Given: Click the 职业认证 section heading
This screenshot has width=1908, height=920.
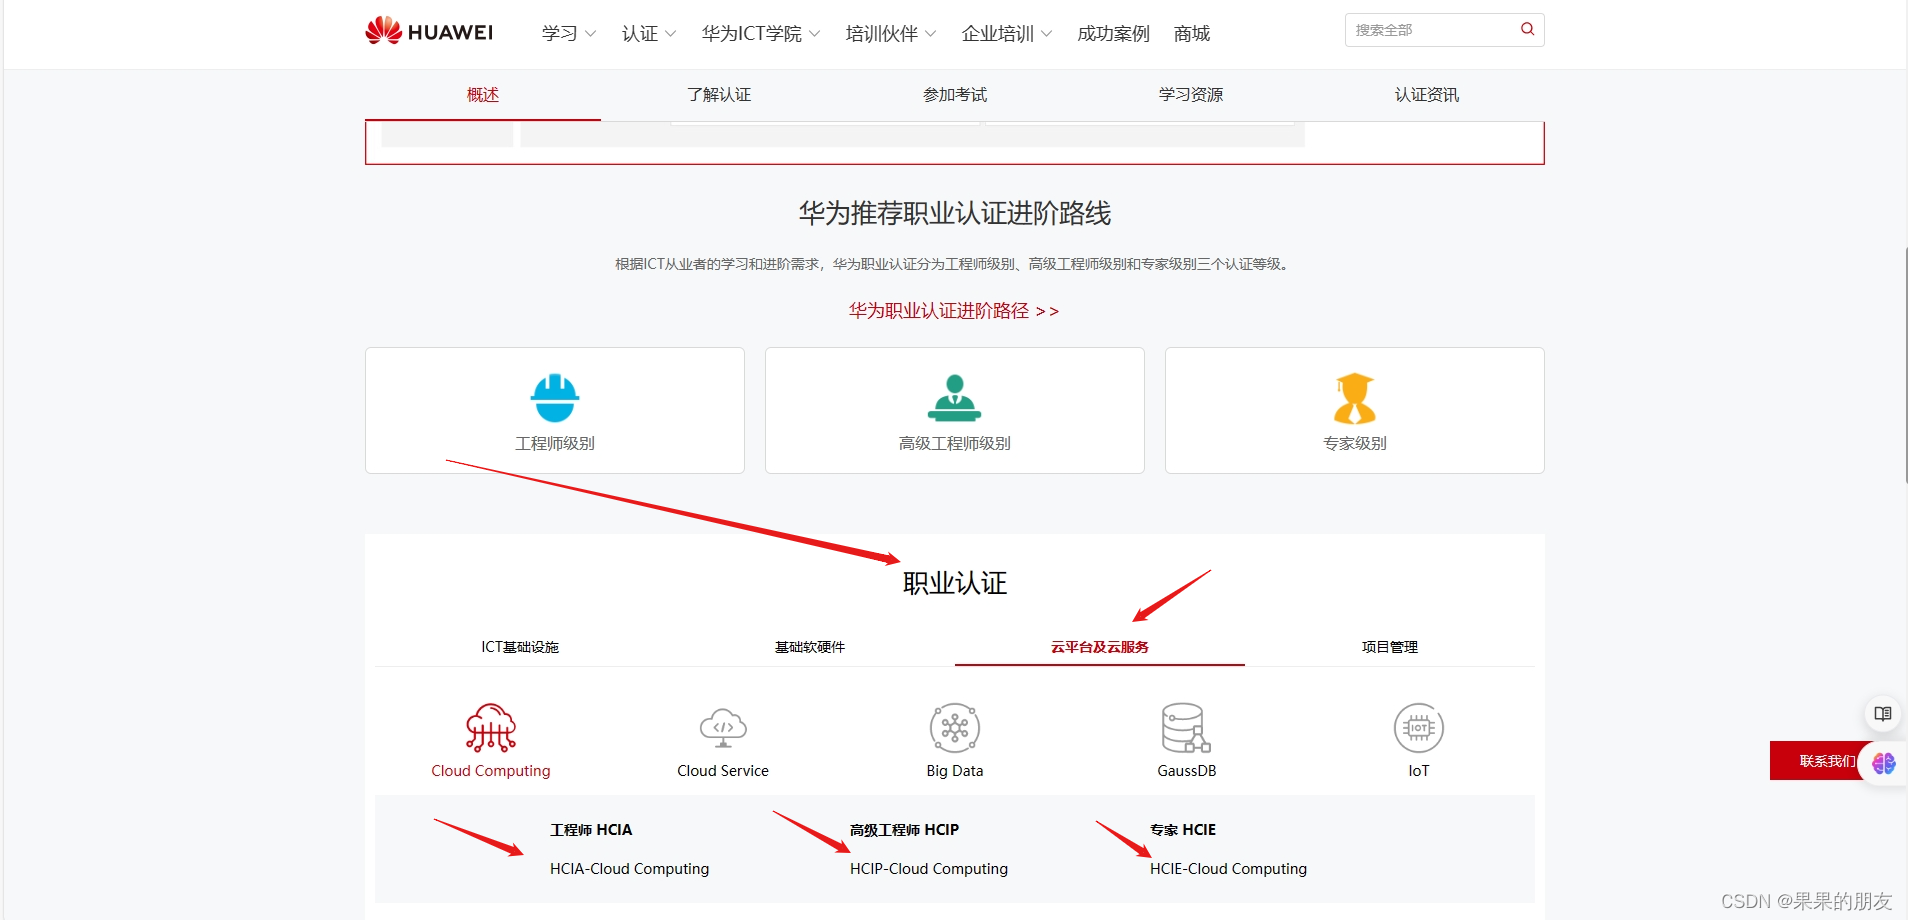Looking at the screenshot, I should point(955,583).
